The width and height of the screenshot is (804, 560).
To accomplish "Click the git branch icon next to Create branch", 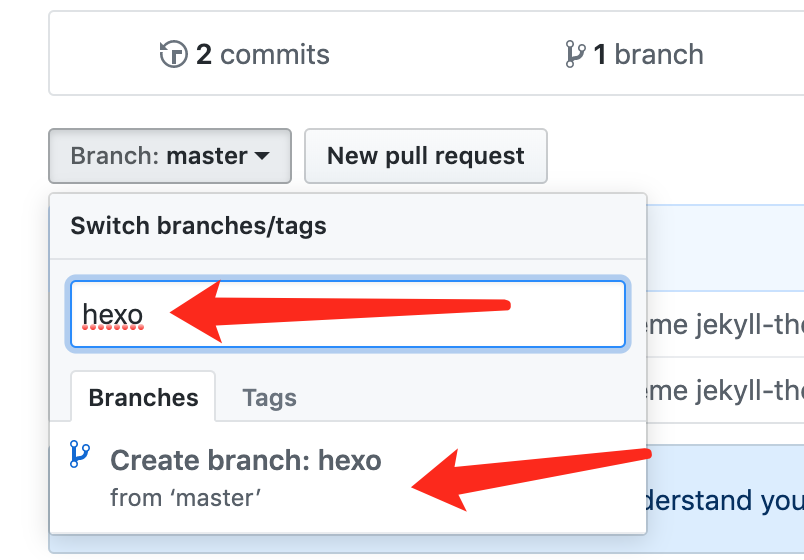I will [x=80, y=455].
